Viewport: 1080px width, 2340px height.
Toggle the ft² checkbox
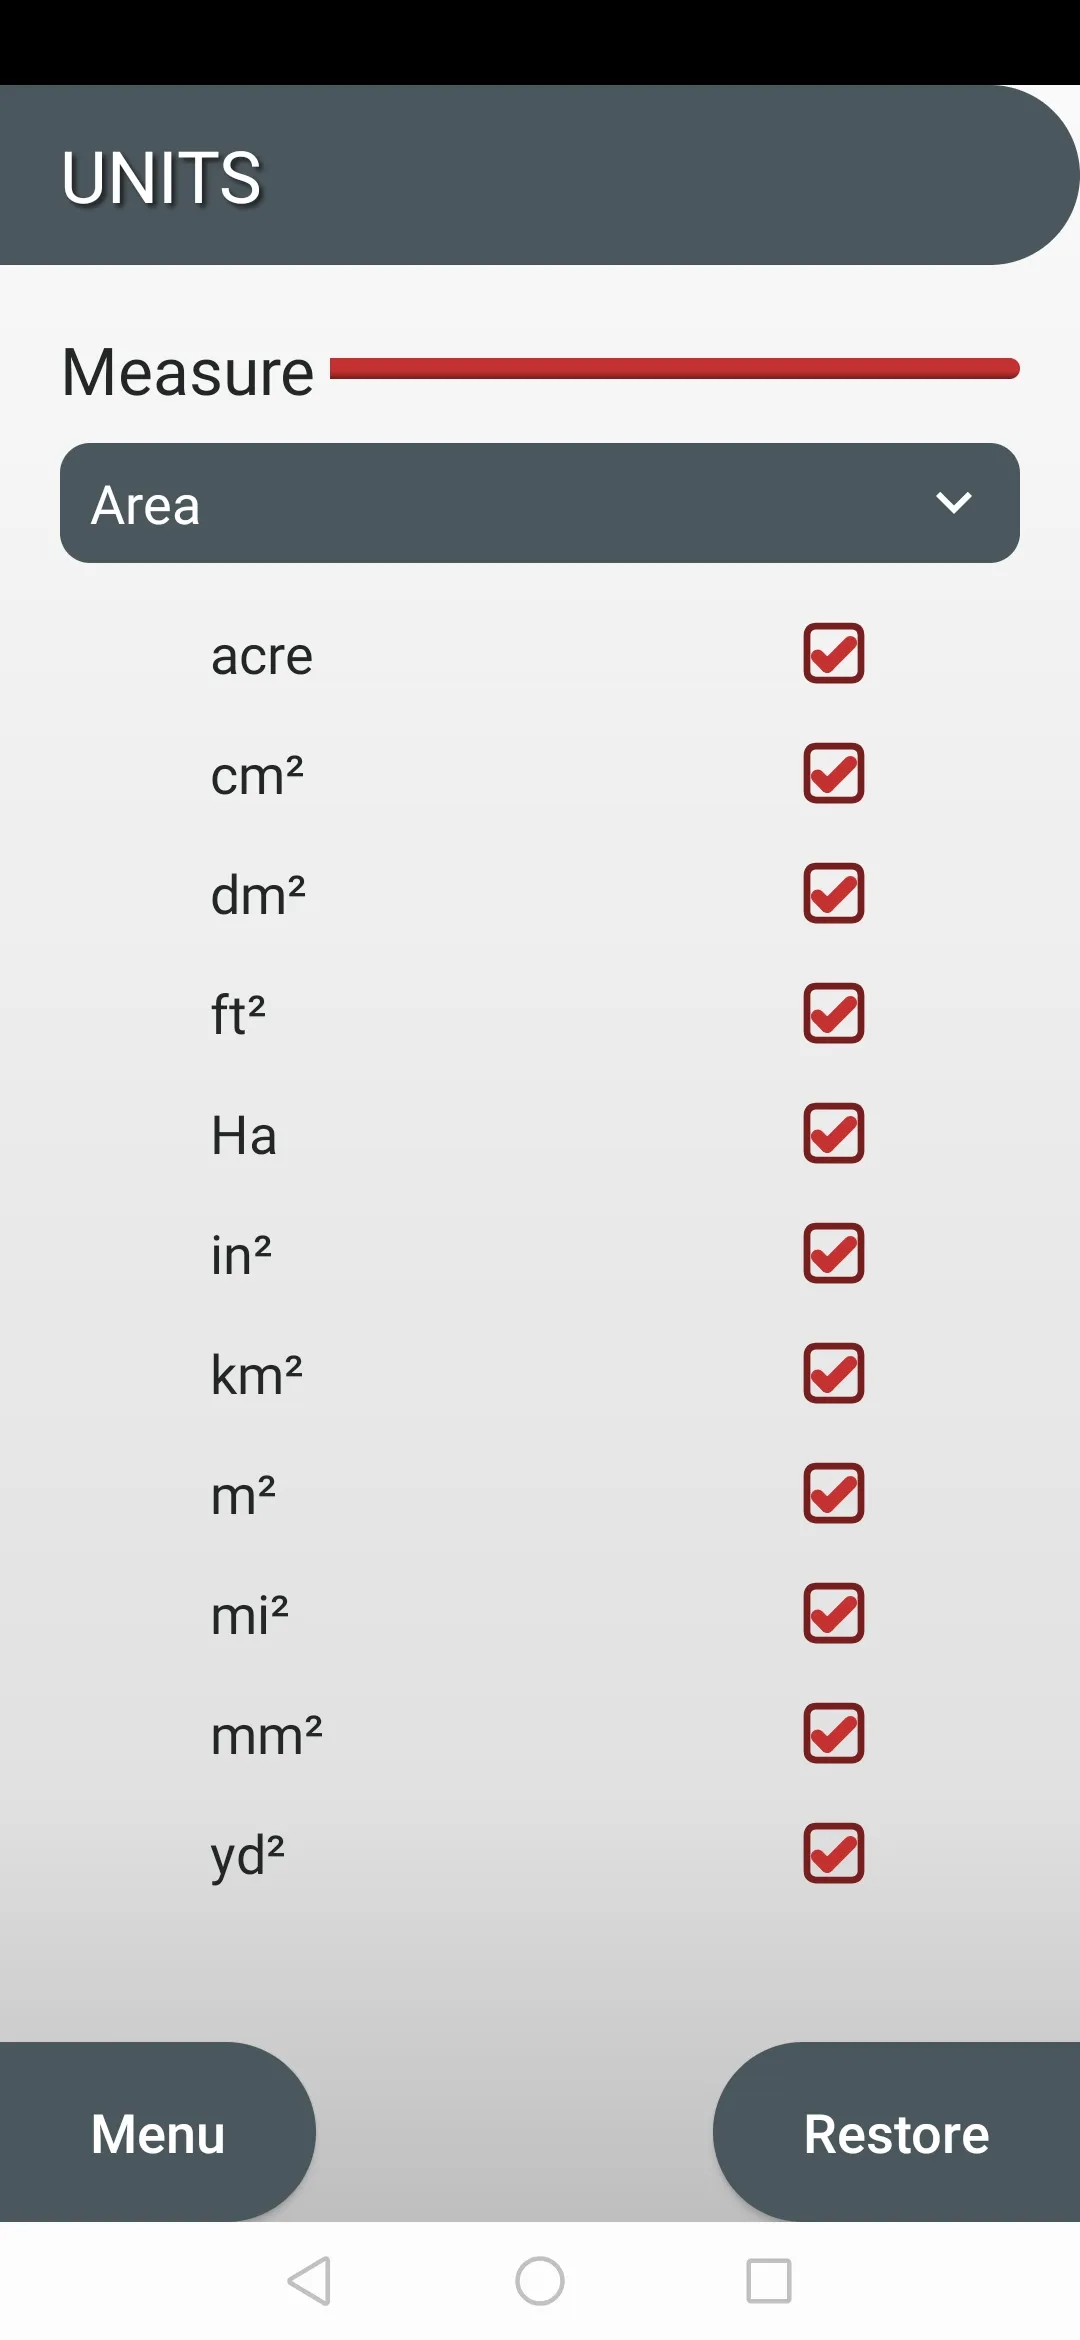pos(833,1014)
